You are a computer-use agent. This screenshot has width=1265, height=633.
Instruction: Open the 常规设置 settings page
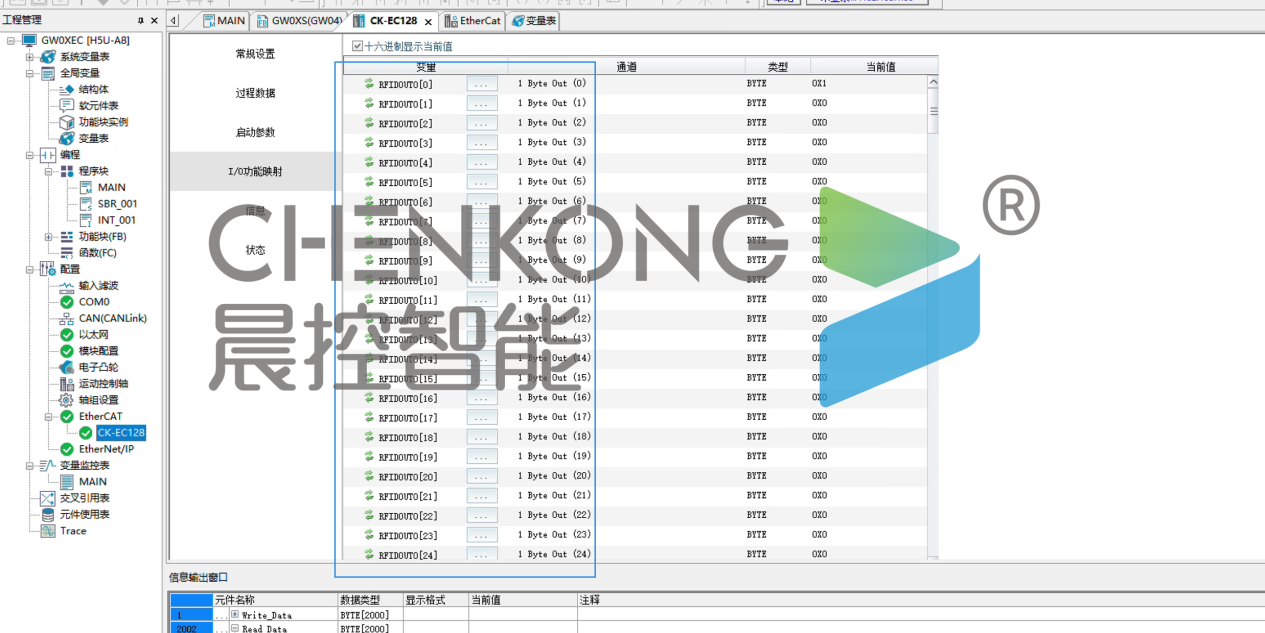point(255,54)
